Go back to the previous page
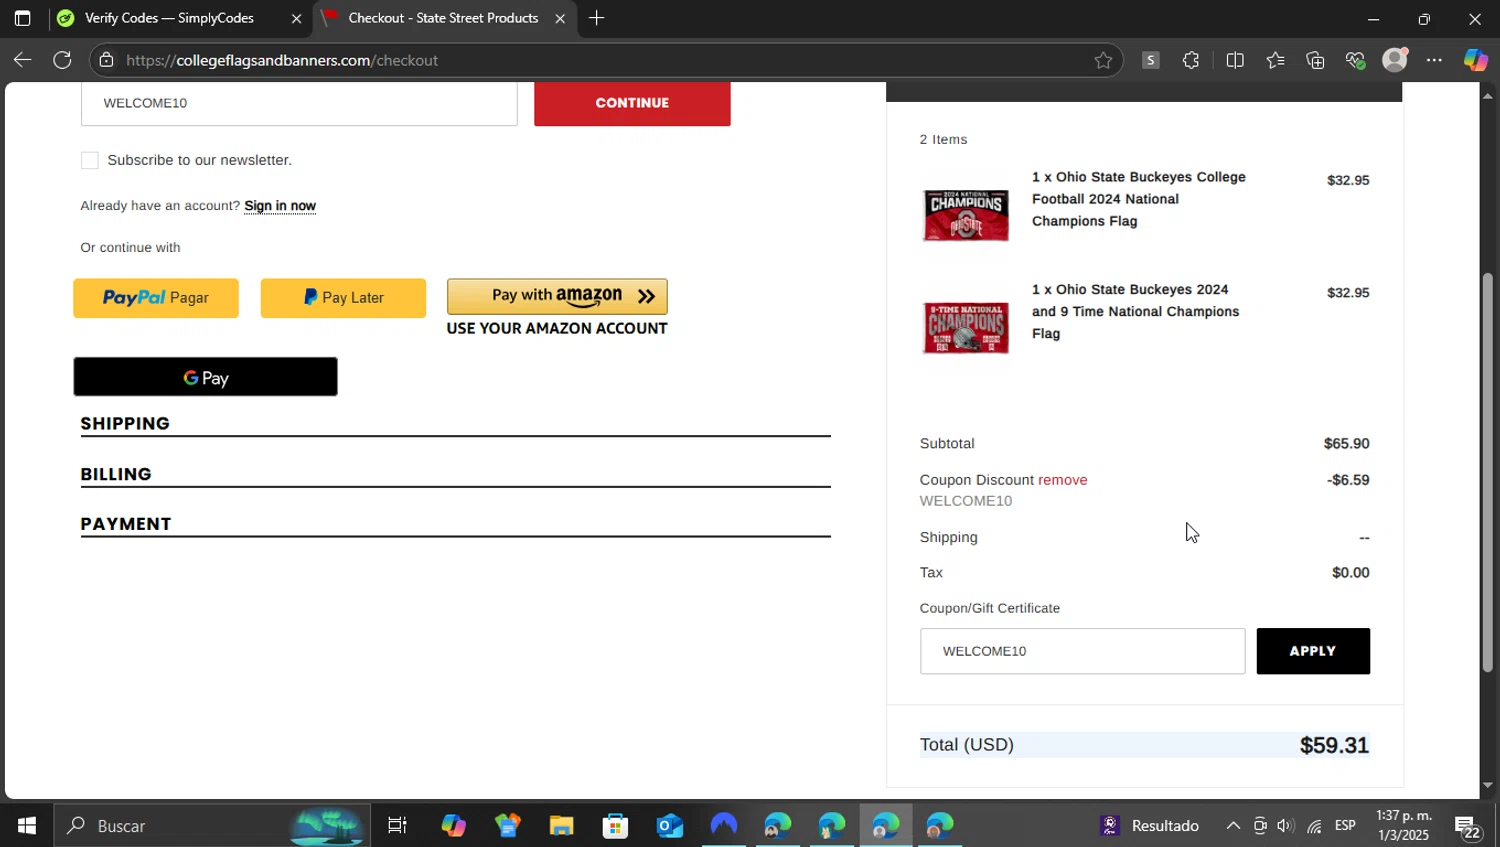The height and width of the screenshot is (847, 1500). [22, 60]
